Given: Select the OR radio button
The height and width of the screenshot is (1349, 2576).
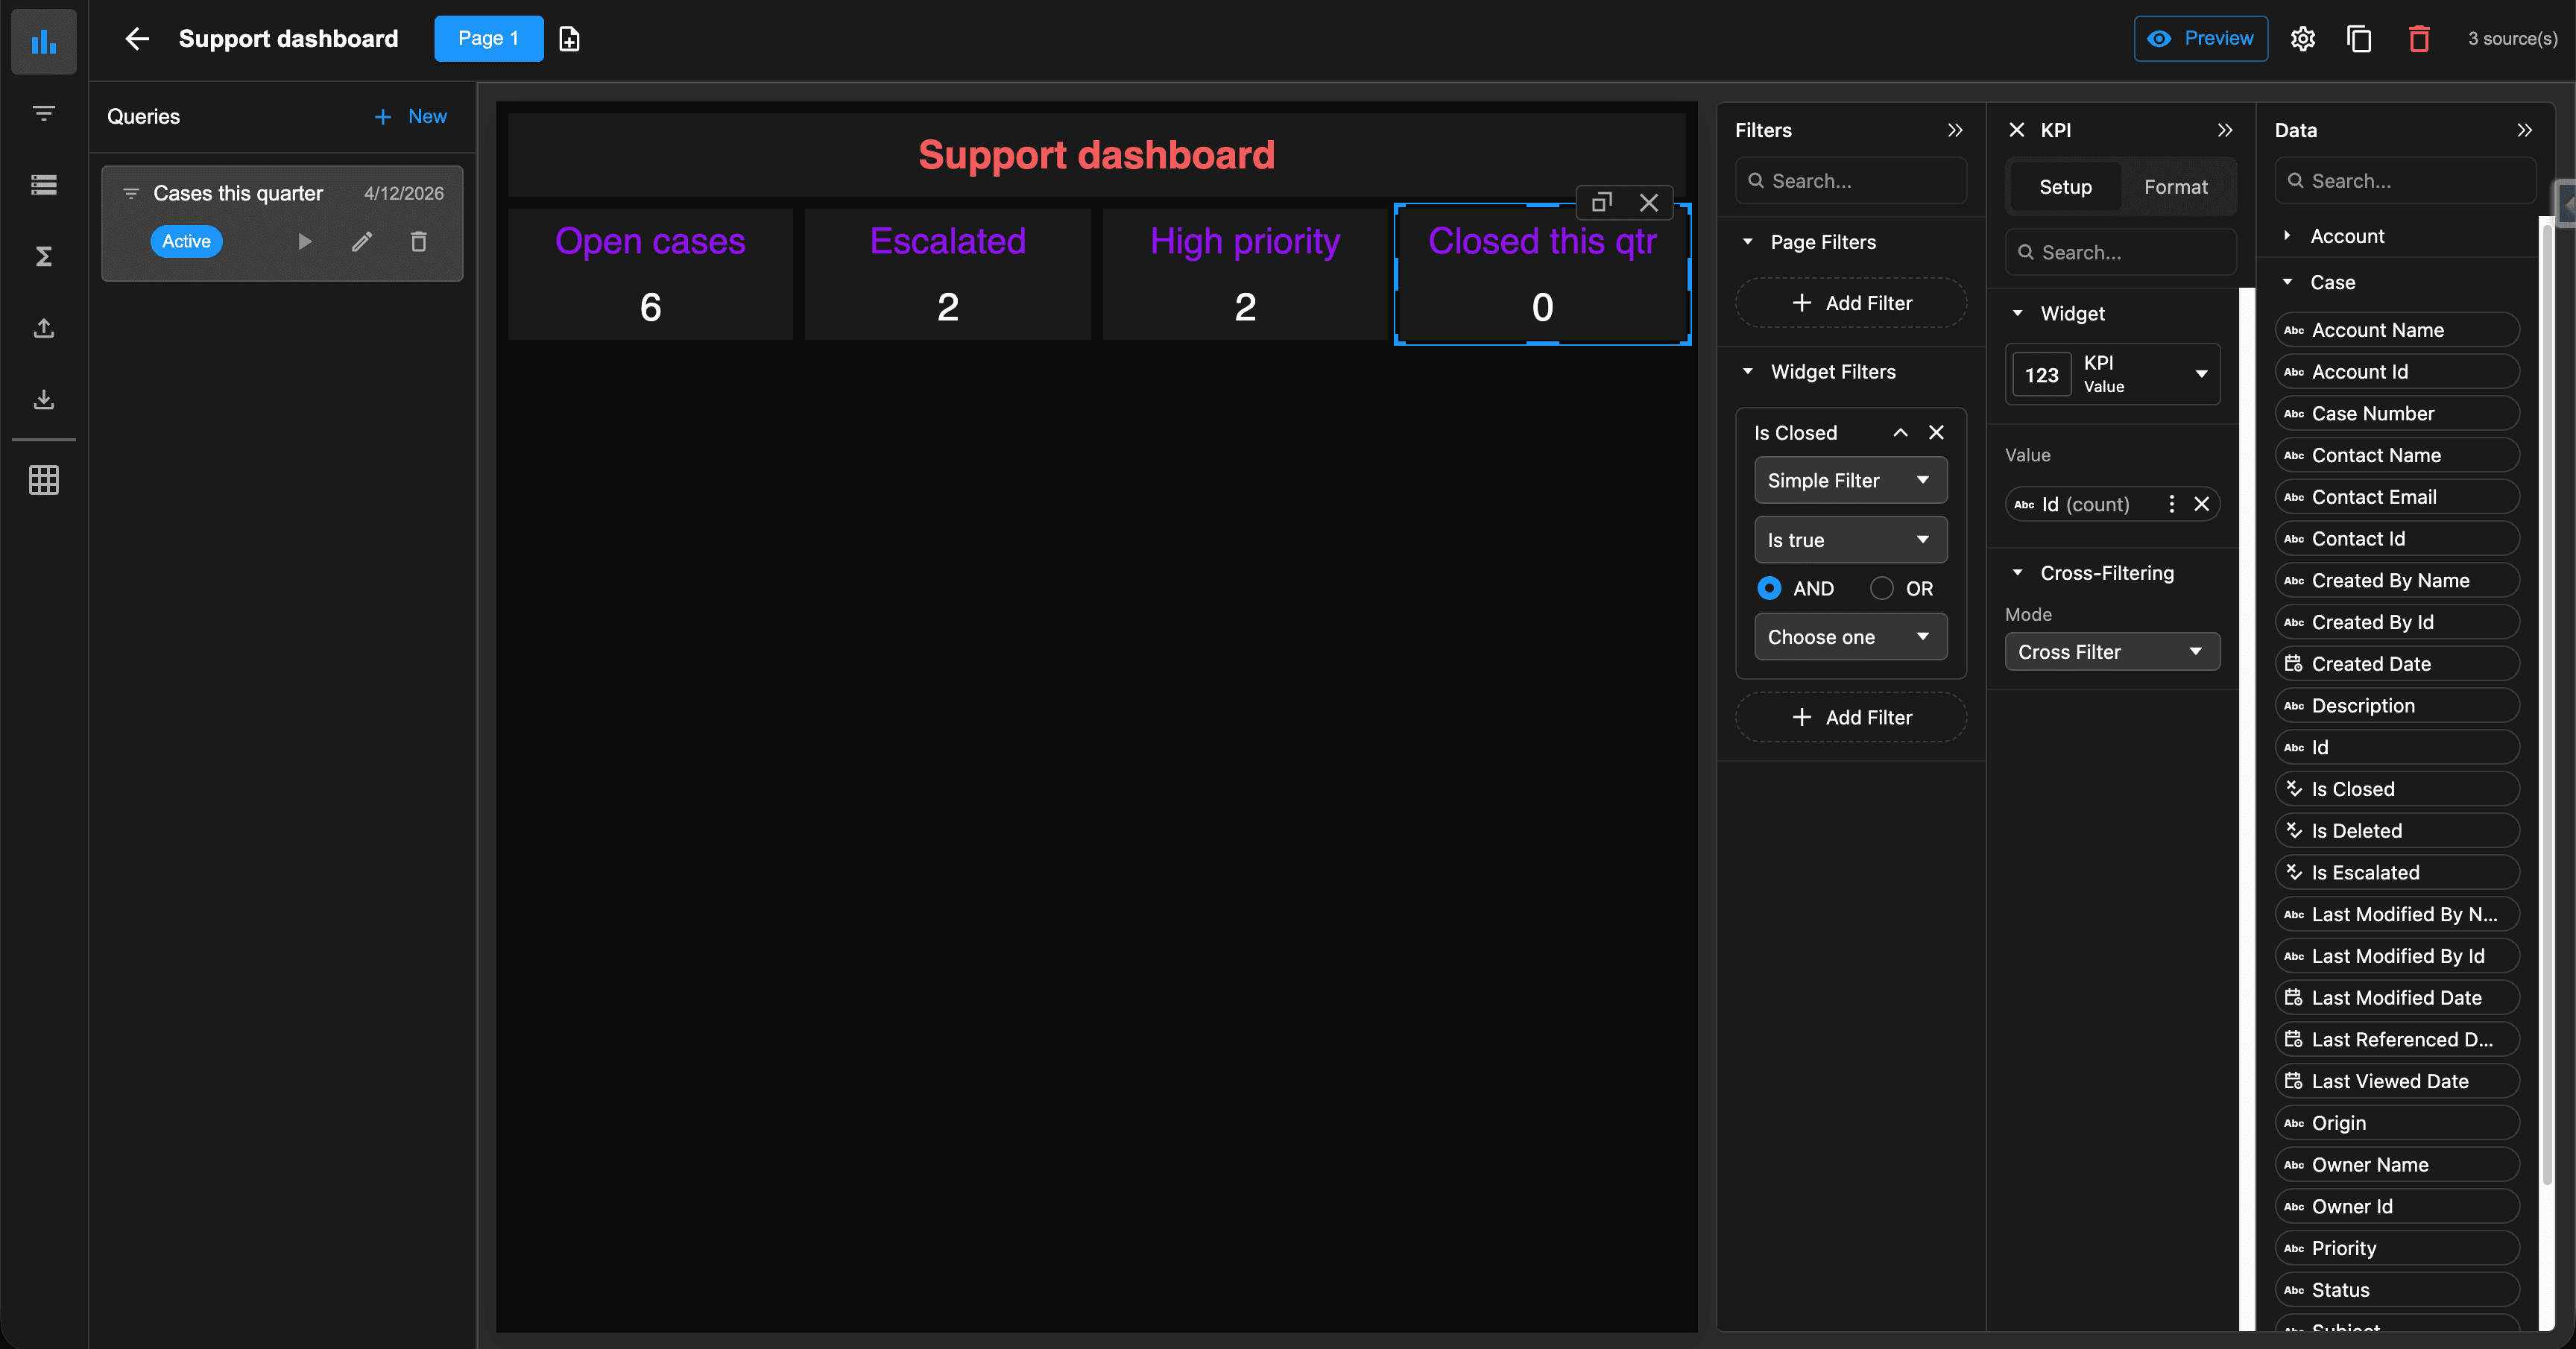Looking at the screenshot, I should [x=1881, y=588].
